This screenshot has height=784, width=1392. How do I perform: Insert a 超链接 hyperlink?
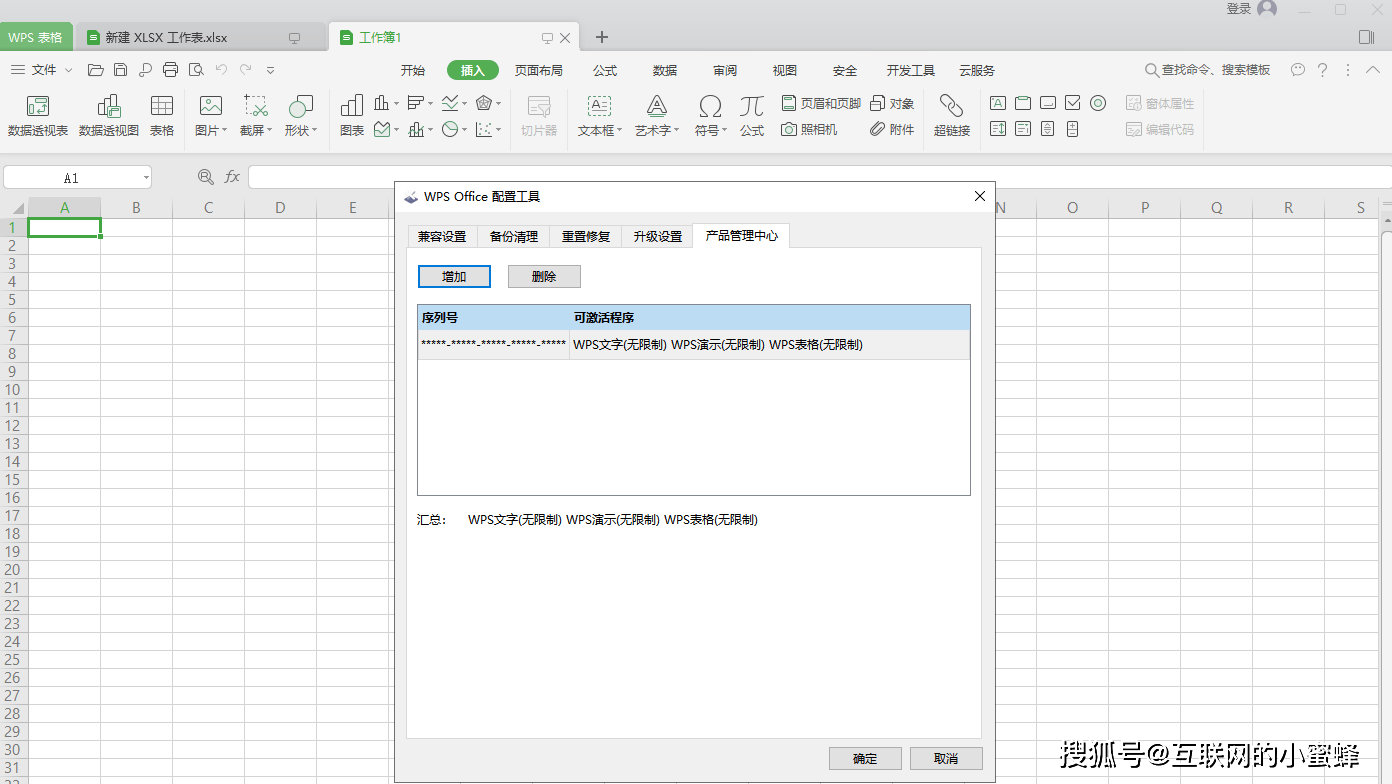click(x=952, y=116)
